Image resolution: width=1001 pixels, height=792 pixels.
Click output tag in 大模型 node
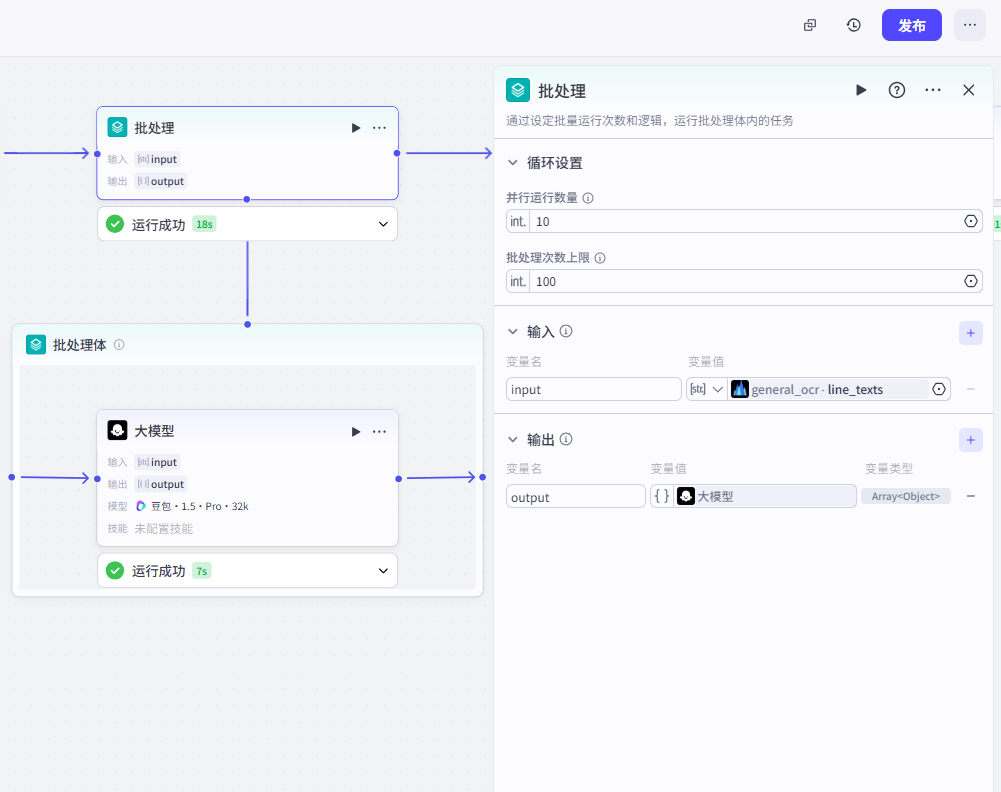pos(160,484)
